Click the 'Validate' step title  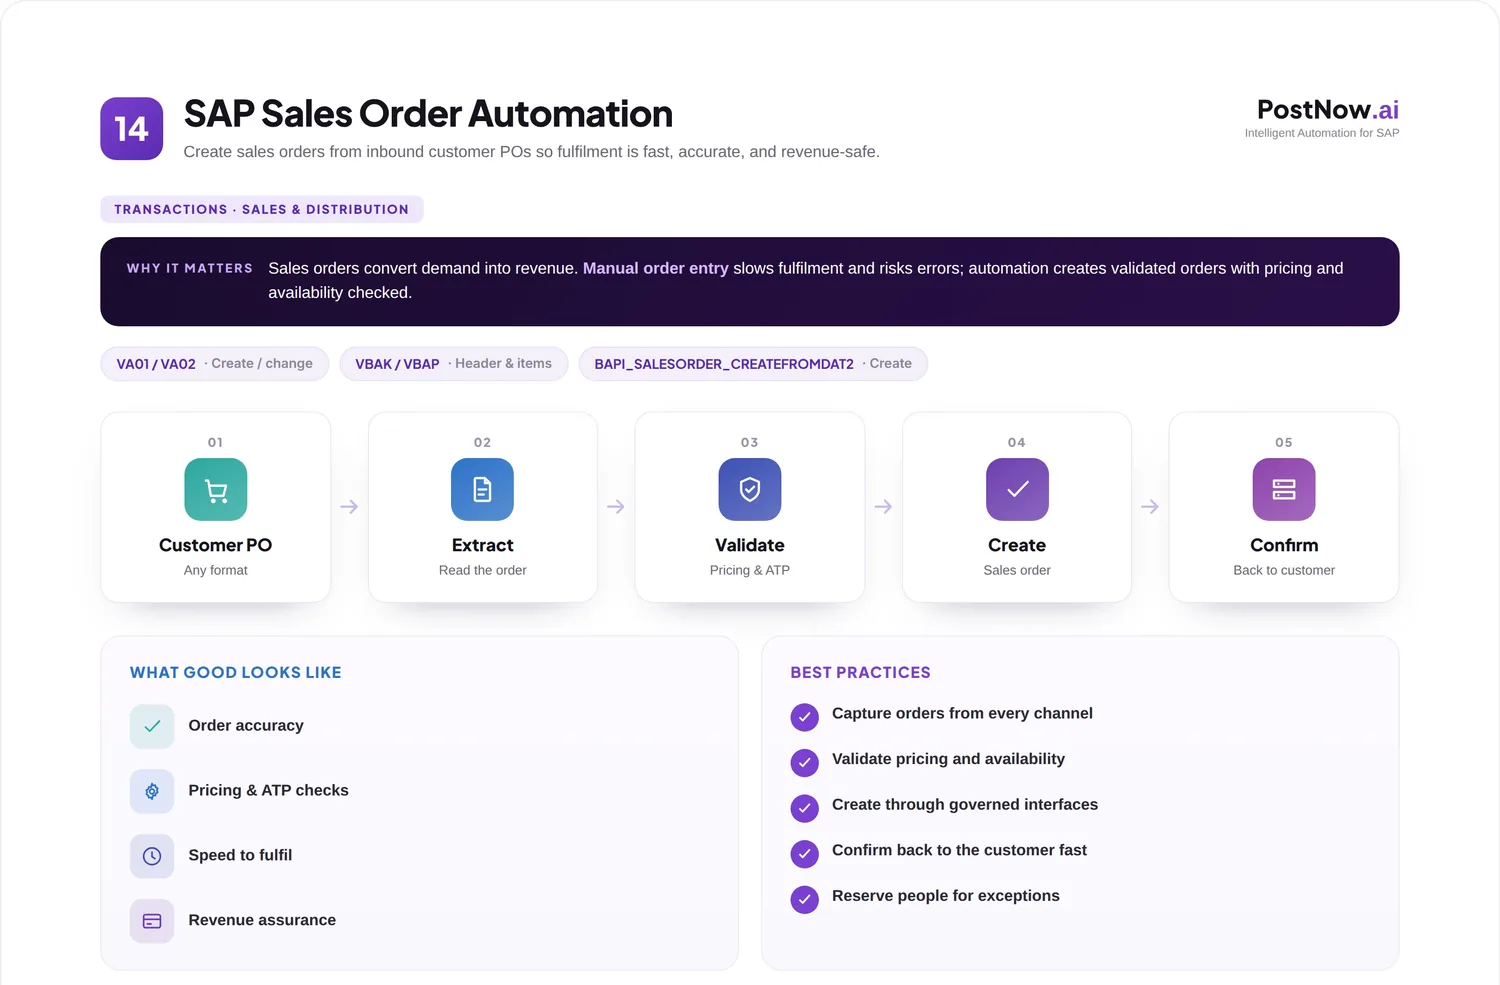pos(750,545)
